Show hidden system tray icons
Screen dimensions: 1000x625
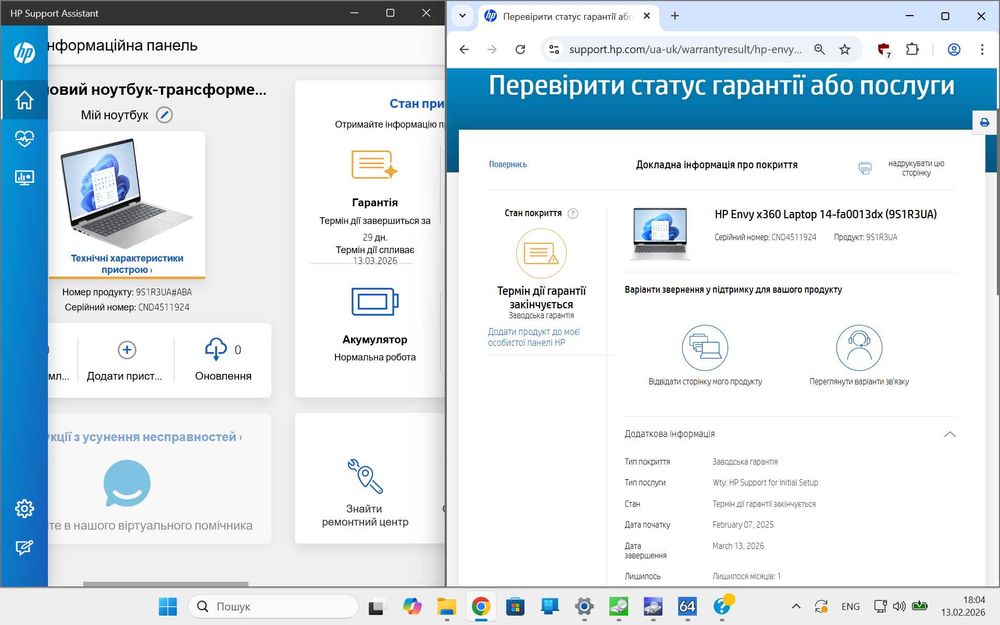[x=796, y=607]
